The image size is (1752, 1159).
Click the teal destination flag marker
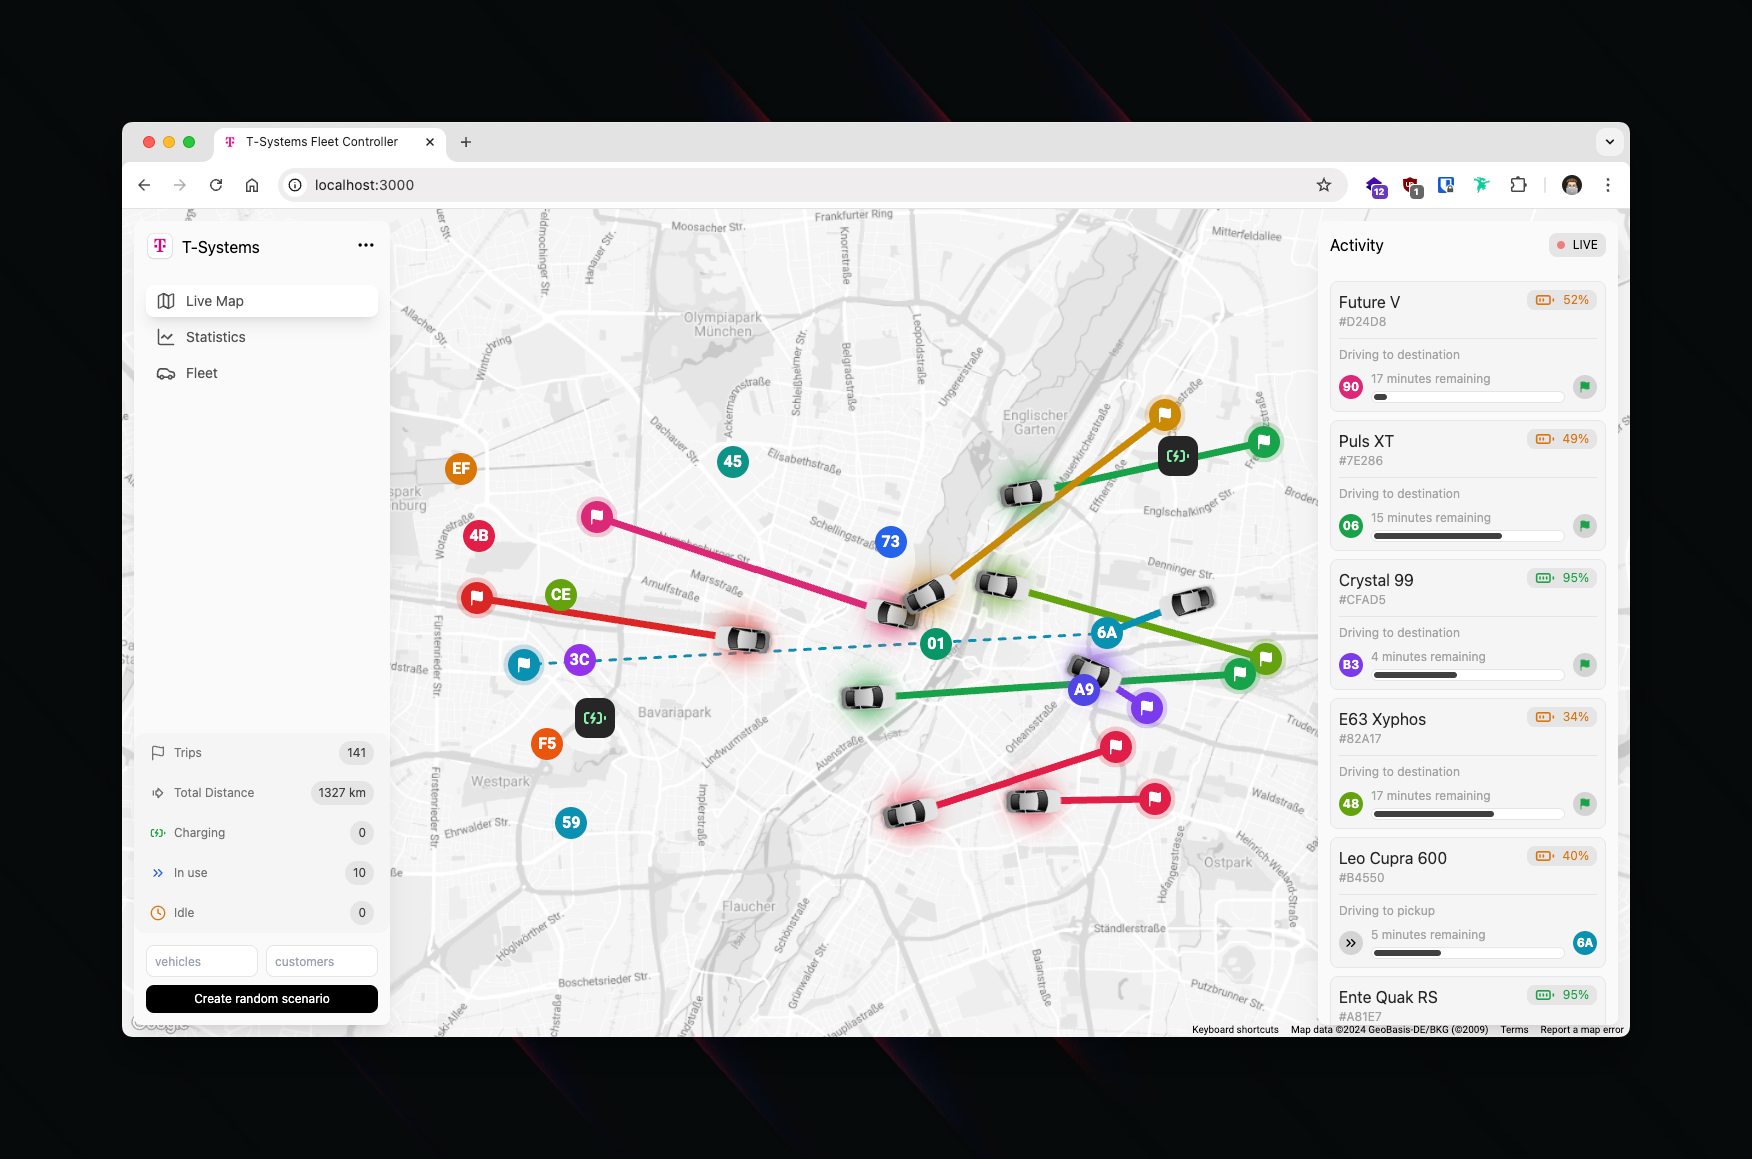pos(524,664)
